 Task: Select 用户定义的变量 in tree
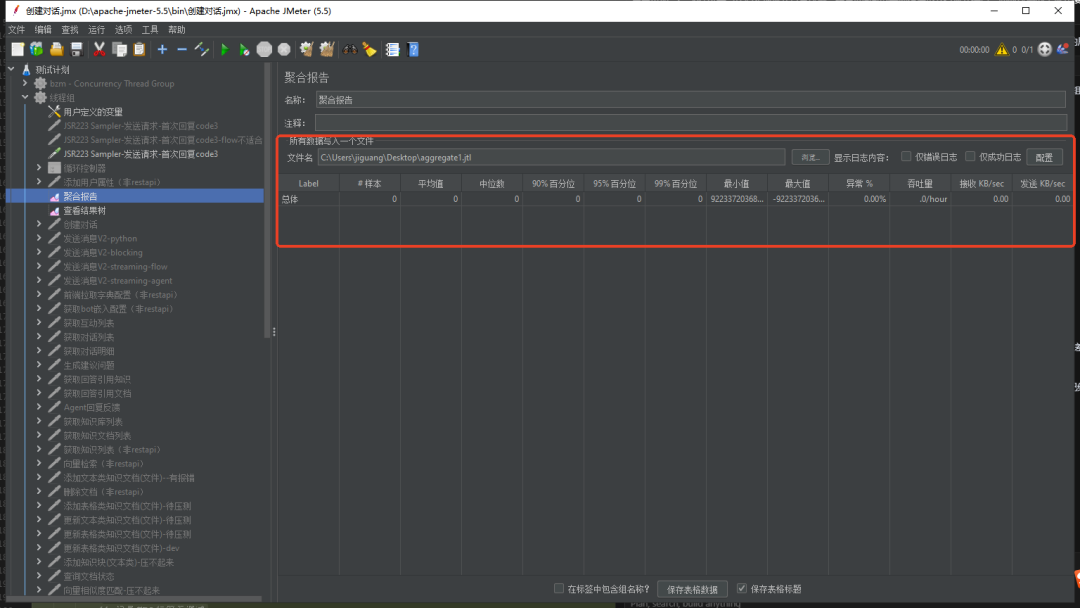[93, 112]
